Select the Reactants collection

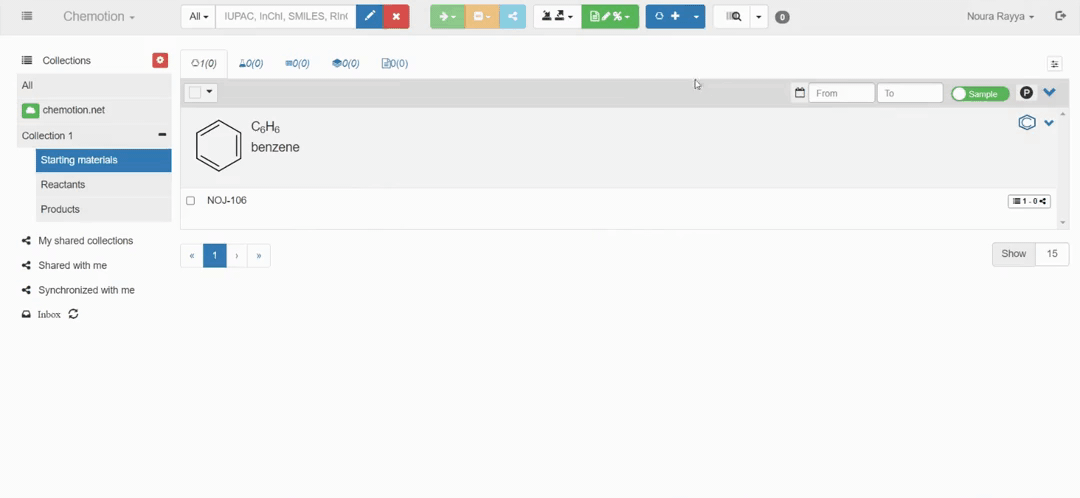pos(63,185)
